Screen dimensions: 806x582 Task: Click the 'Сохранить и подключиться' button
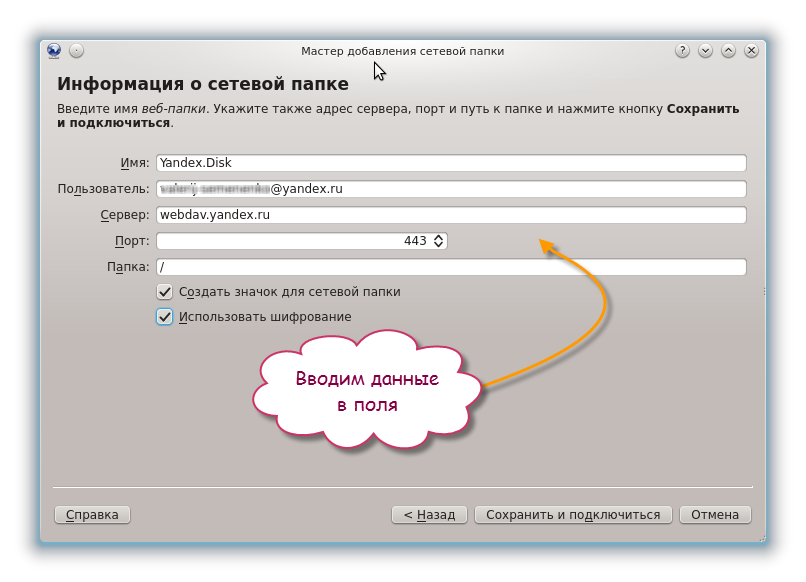573,515
